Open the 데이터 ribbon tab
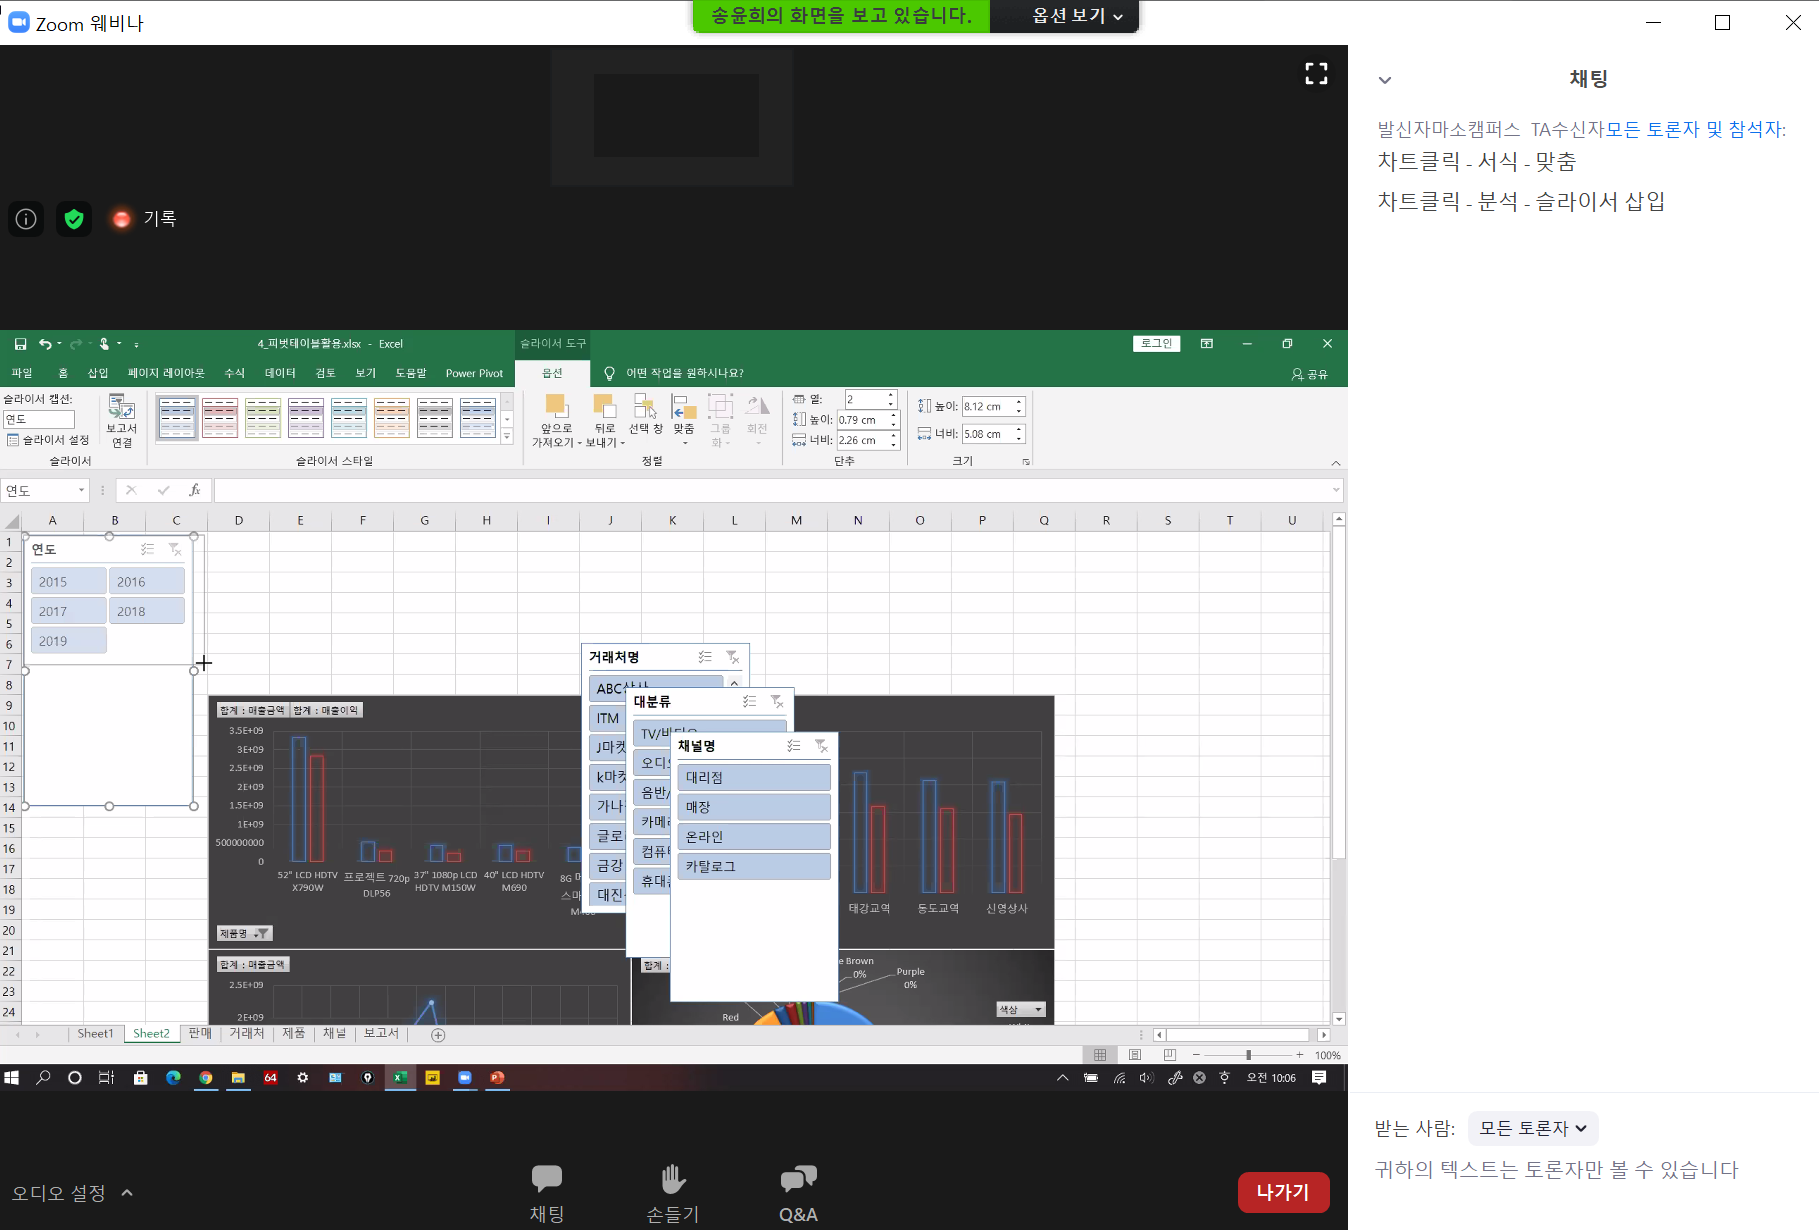 click(280, 373)
